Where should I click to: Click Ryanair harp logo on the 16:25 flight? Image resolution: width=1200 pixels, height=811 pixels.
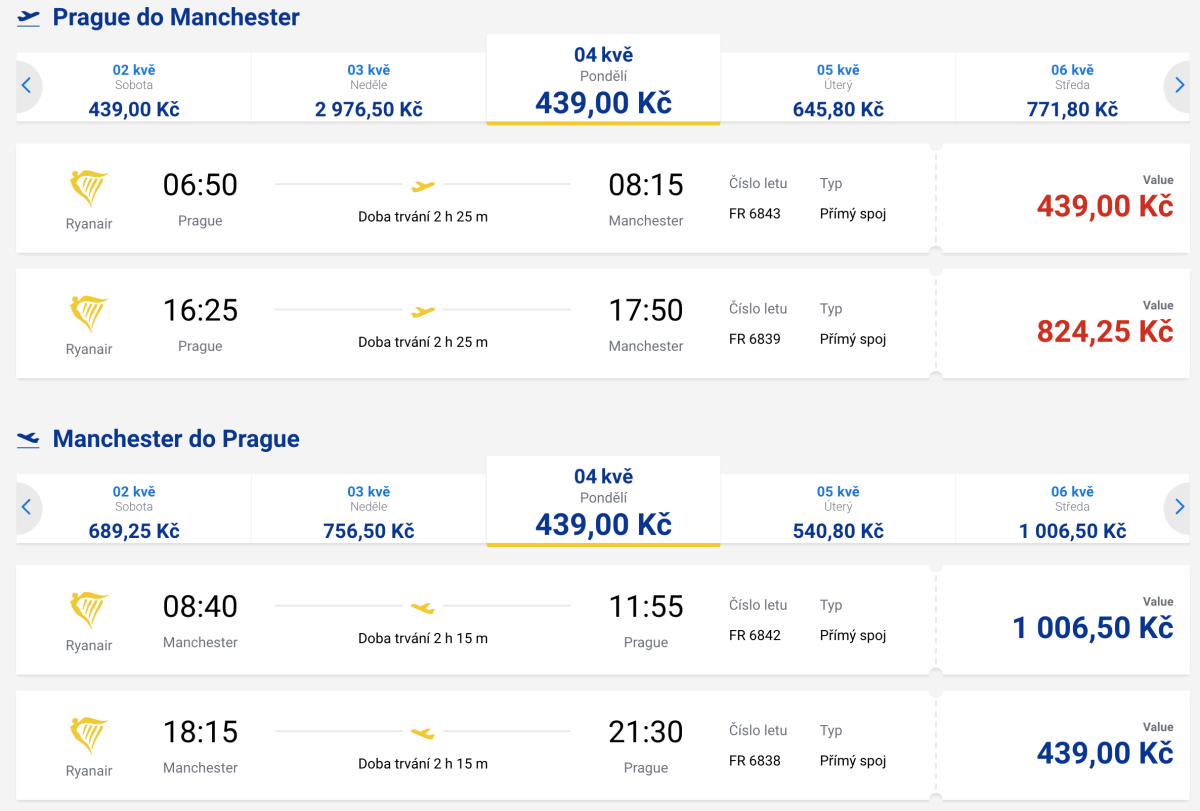point(89,313)
